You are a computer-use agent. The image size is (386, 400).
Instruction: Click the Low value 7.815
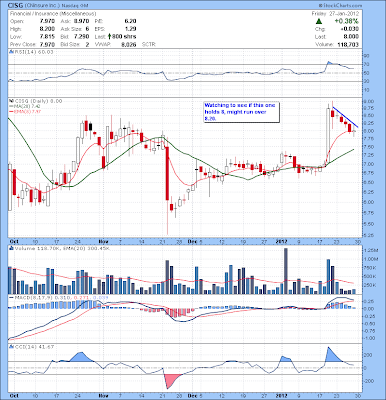coord(47,36)
